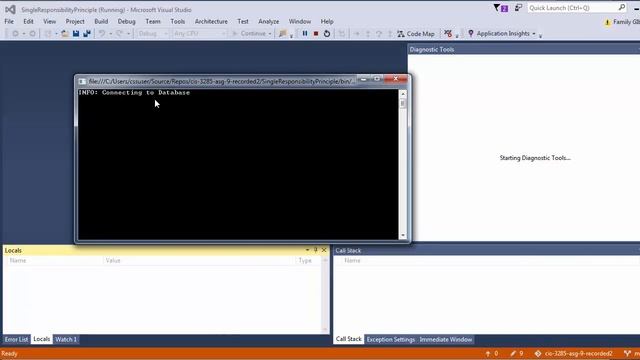Switch to the Locals tab

point(42,339)
